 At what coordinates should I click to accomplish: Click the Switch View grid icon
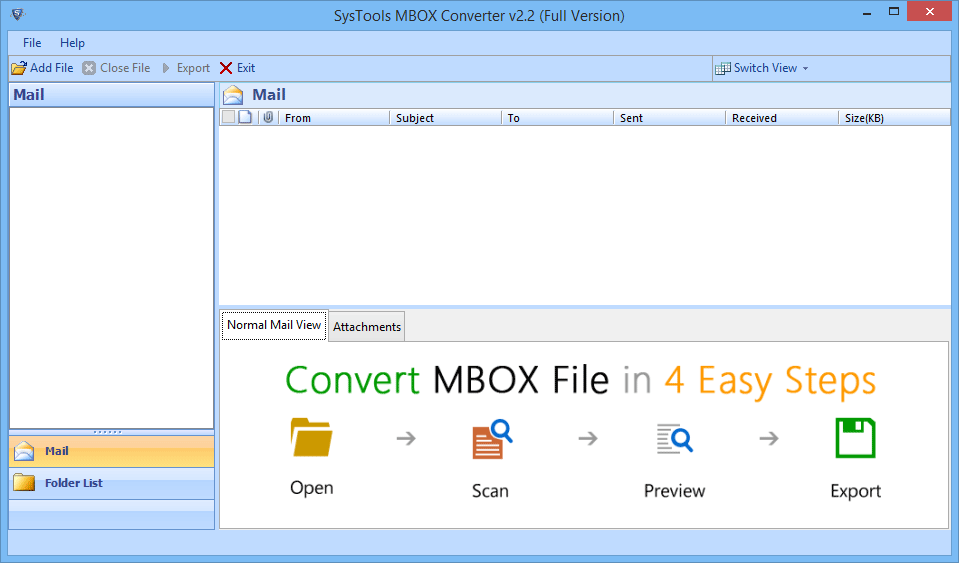click(723, 68)
